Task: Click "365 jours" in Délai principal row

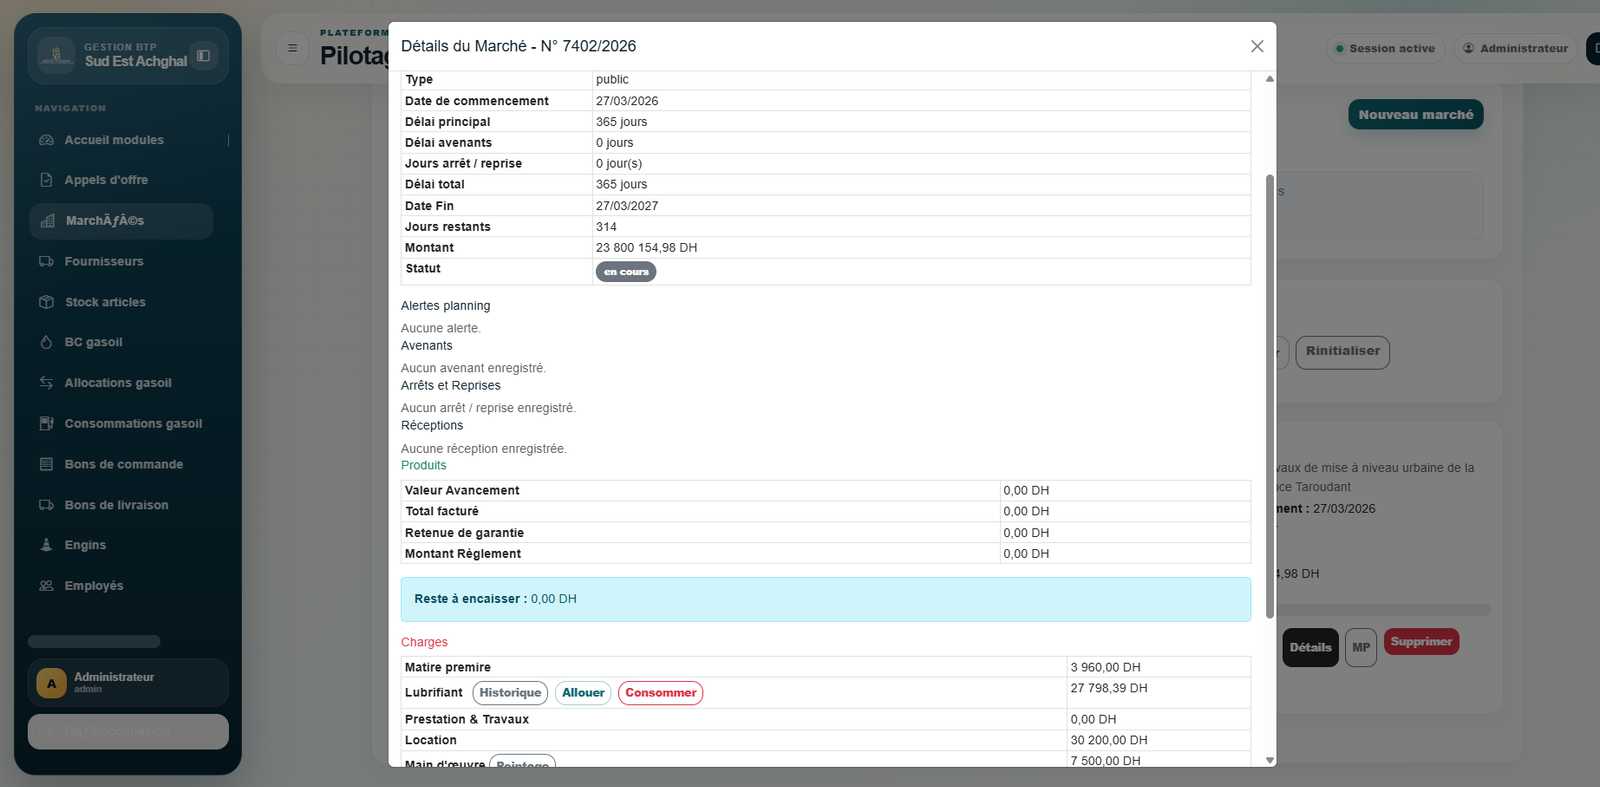Action: (621, 122)
